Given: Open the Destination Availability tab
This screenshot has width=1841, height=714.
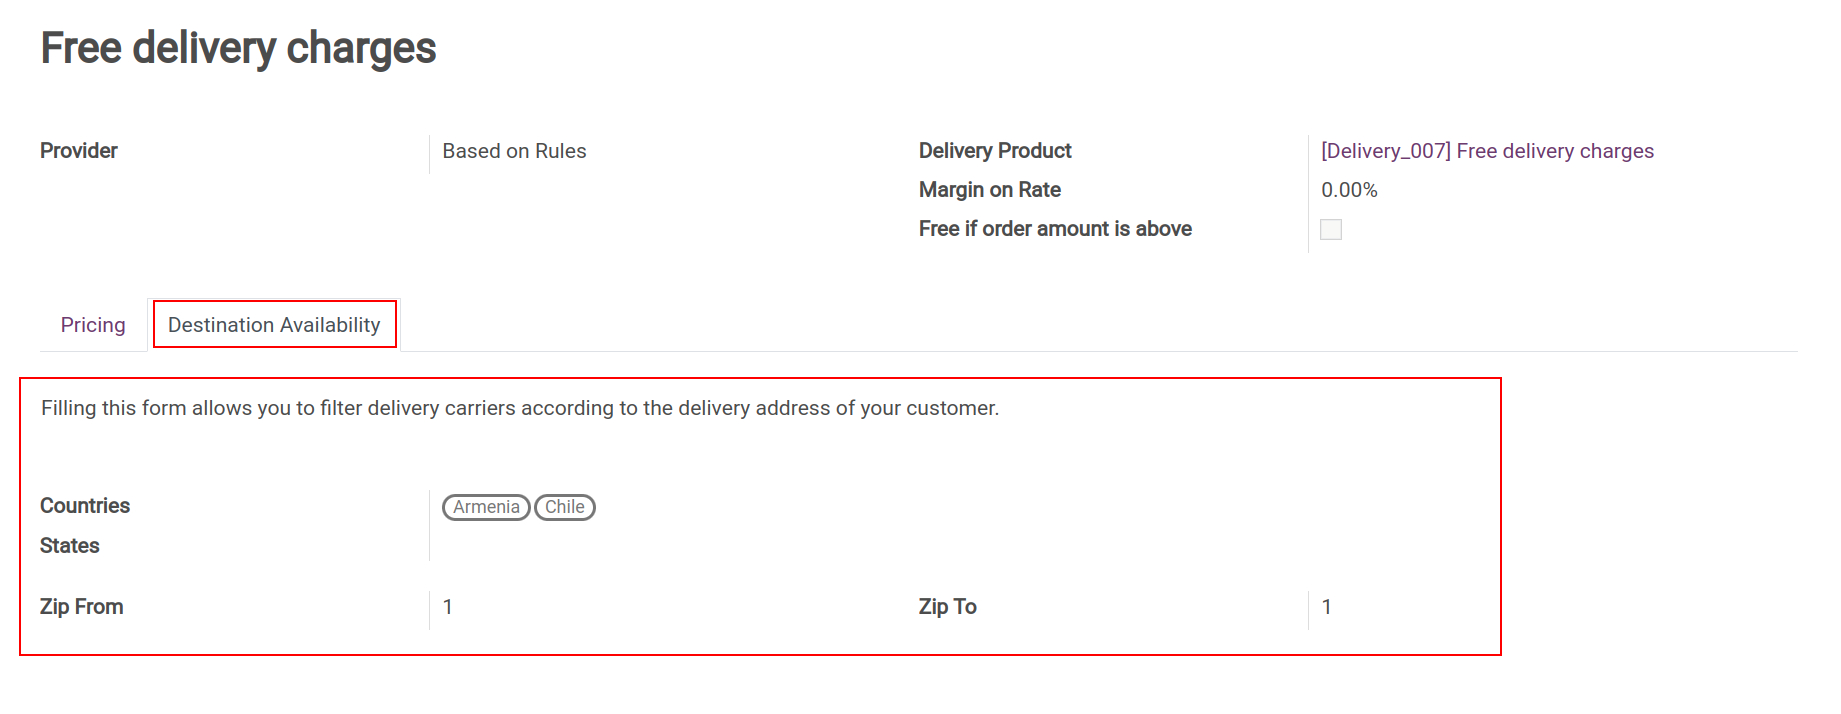Looking at the screenshot, I should point(274,325).
